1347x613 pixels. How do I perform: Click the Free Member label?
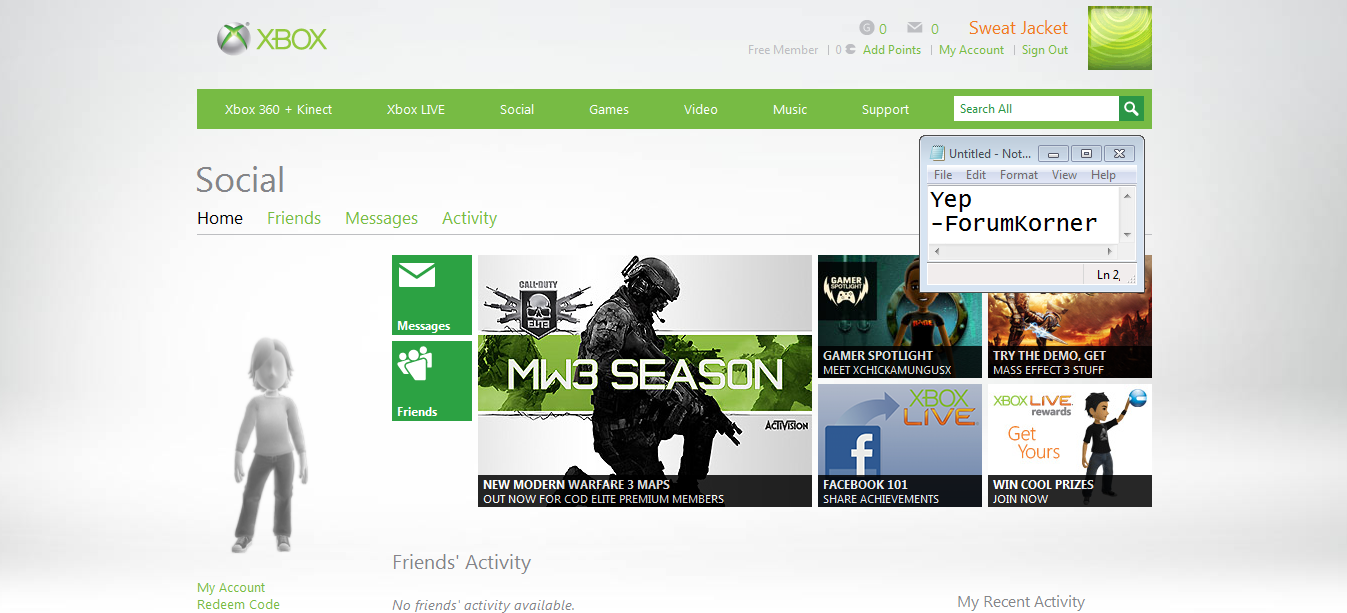coord(783,50)
